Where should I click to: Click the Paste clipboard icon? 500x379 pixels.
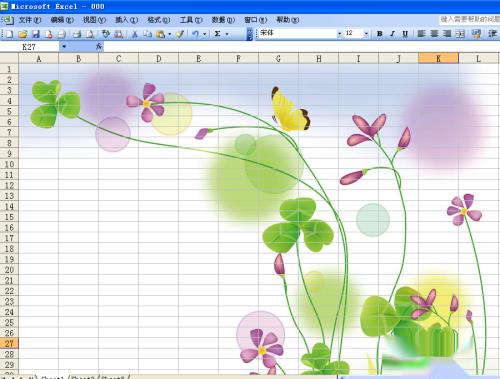point(160,34)
